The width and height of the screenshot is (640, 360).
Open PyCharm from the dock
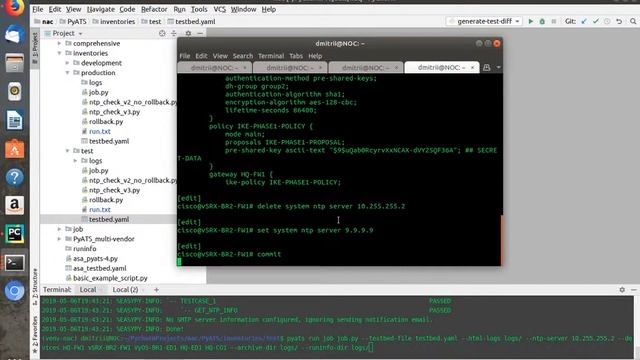click(x=14, y=234)
